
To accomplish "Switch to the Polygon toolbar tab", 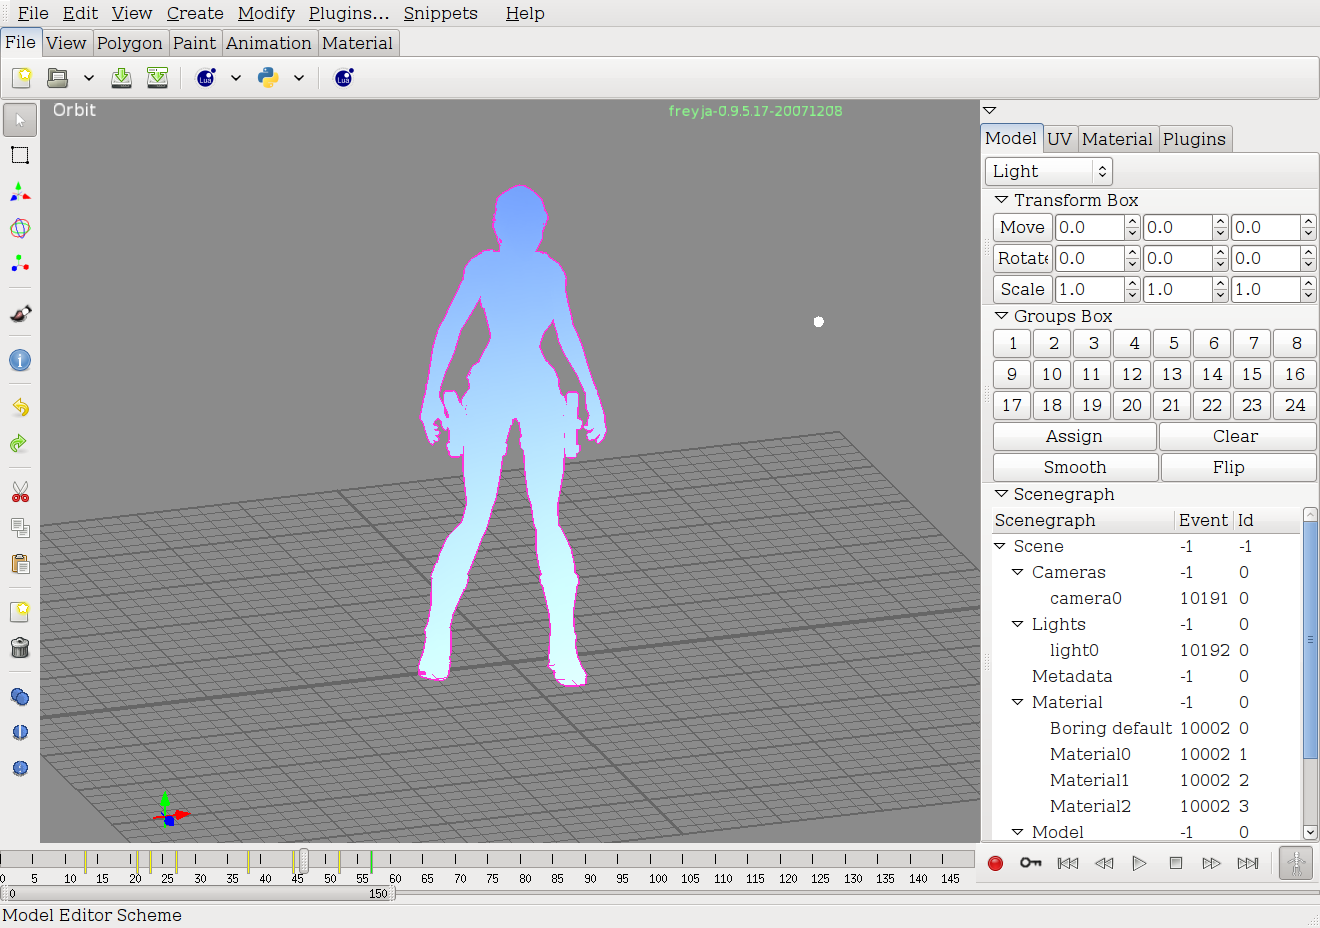I will (130, 43).
